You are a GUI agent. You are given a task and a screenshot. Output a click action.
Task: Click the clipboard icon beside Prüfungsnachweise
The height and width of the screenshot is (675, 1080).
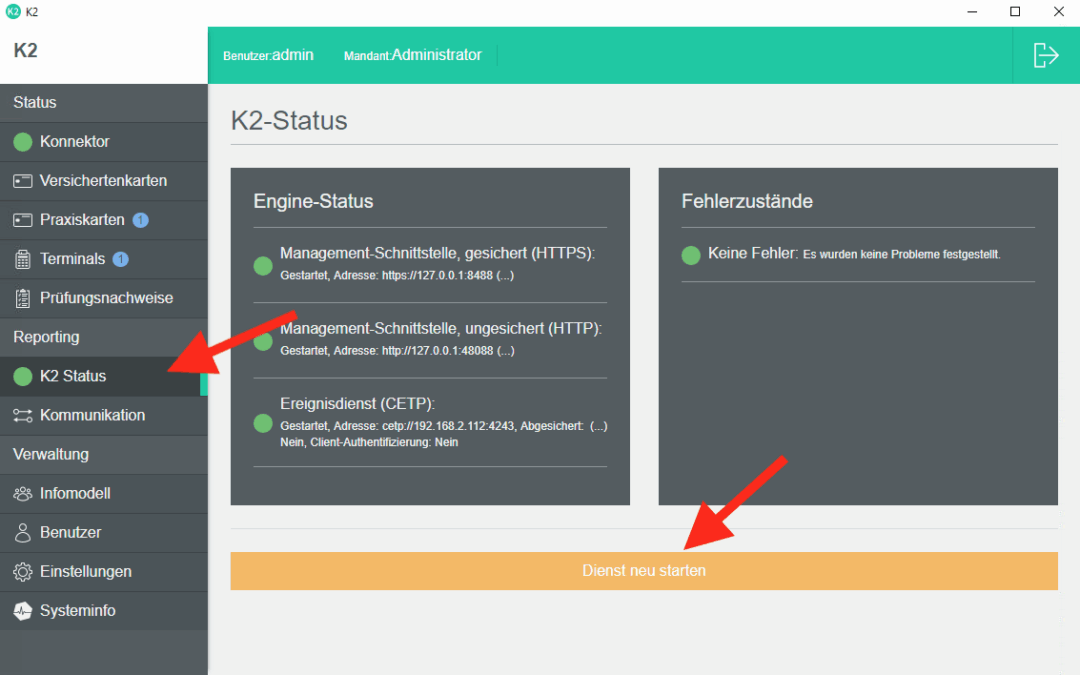23,298
